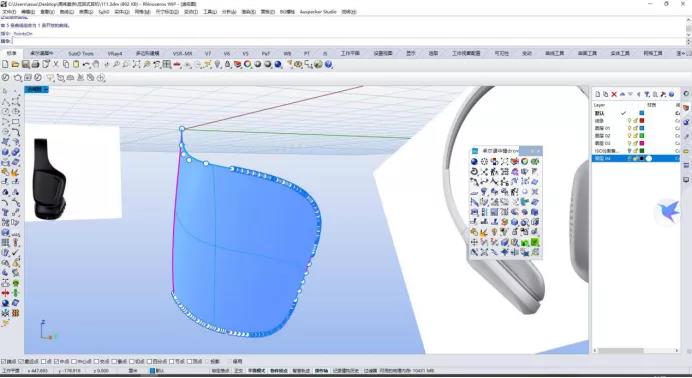Image resolution: width=692 pixels, height=378 pixels.
Task: Switch to the 曲线工具 curve tools tab
Action: [555, 53]
